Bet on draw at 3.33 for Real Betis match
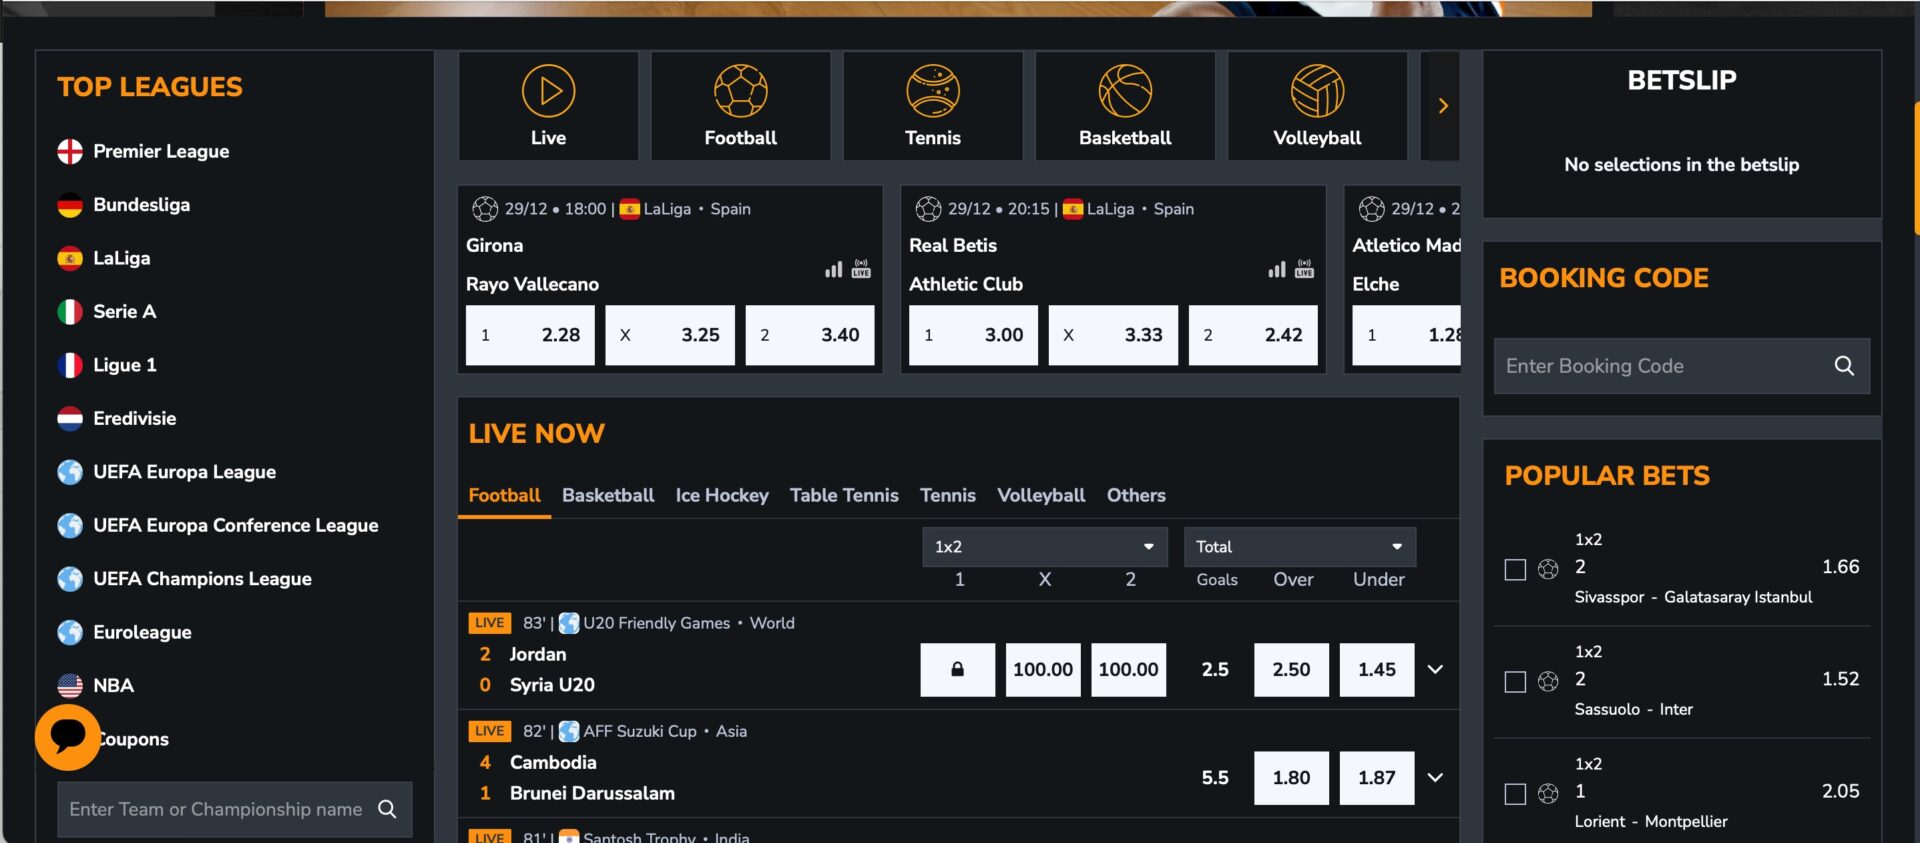Screen dimensions: 1920x843 coord(1113,335)
